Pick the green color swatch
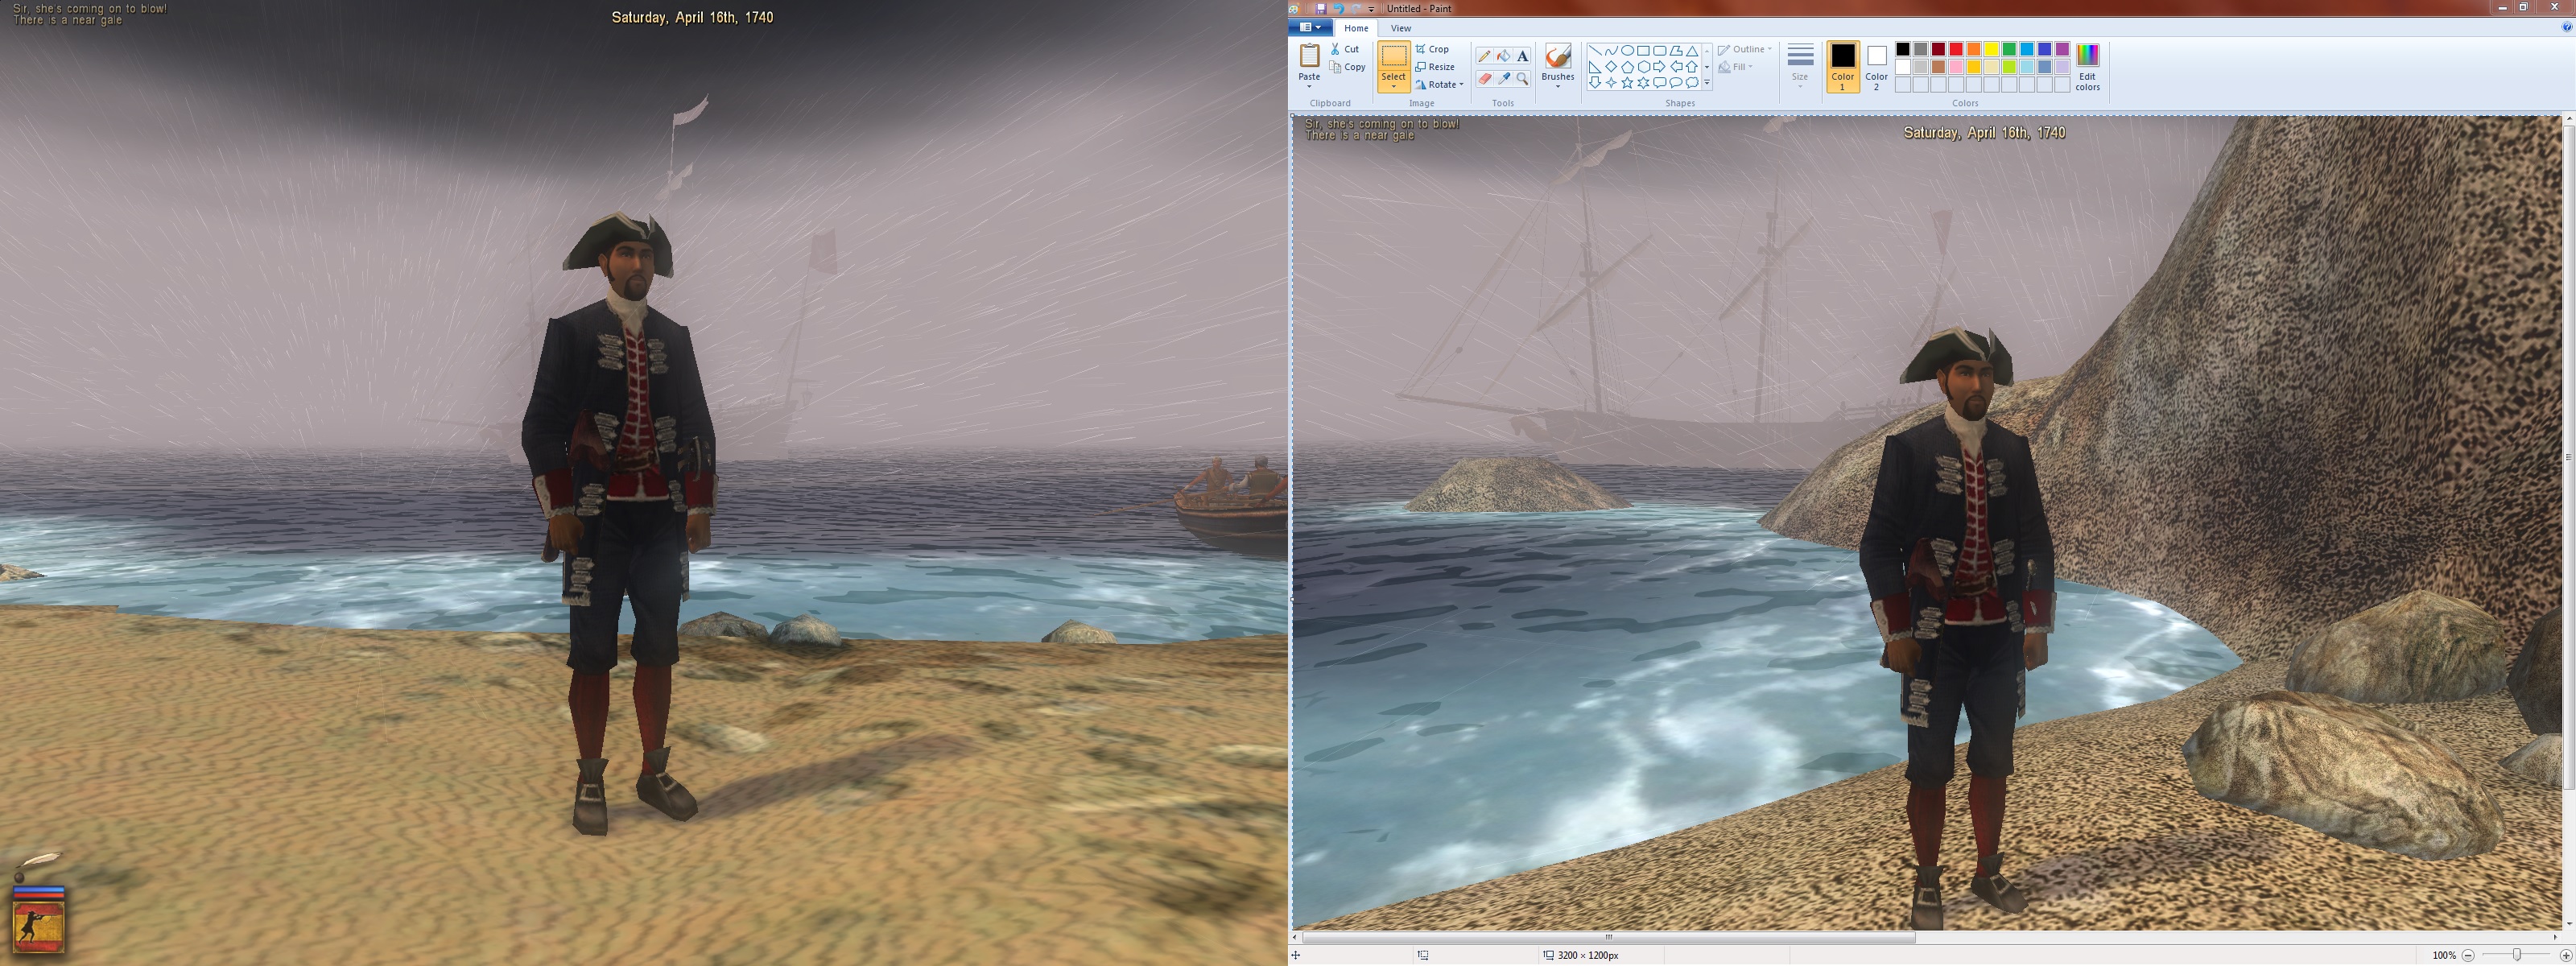The image size is (2576, 966). [x=2009, y=49]
